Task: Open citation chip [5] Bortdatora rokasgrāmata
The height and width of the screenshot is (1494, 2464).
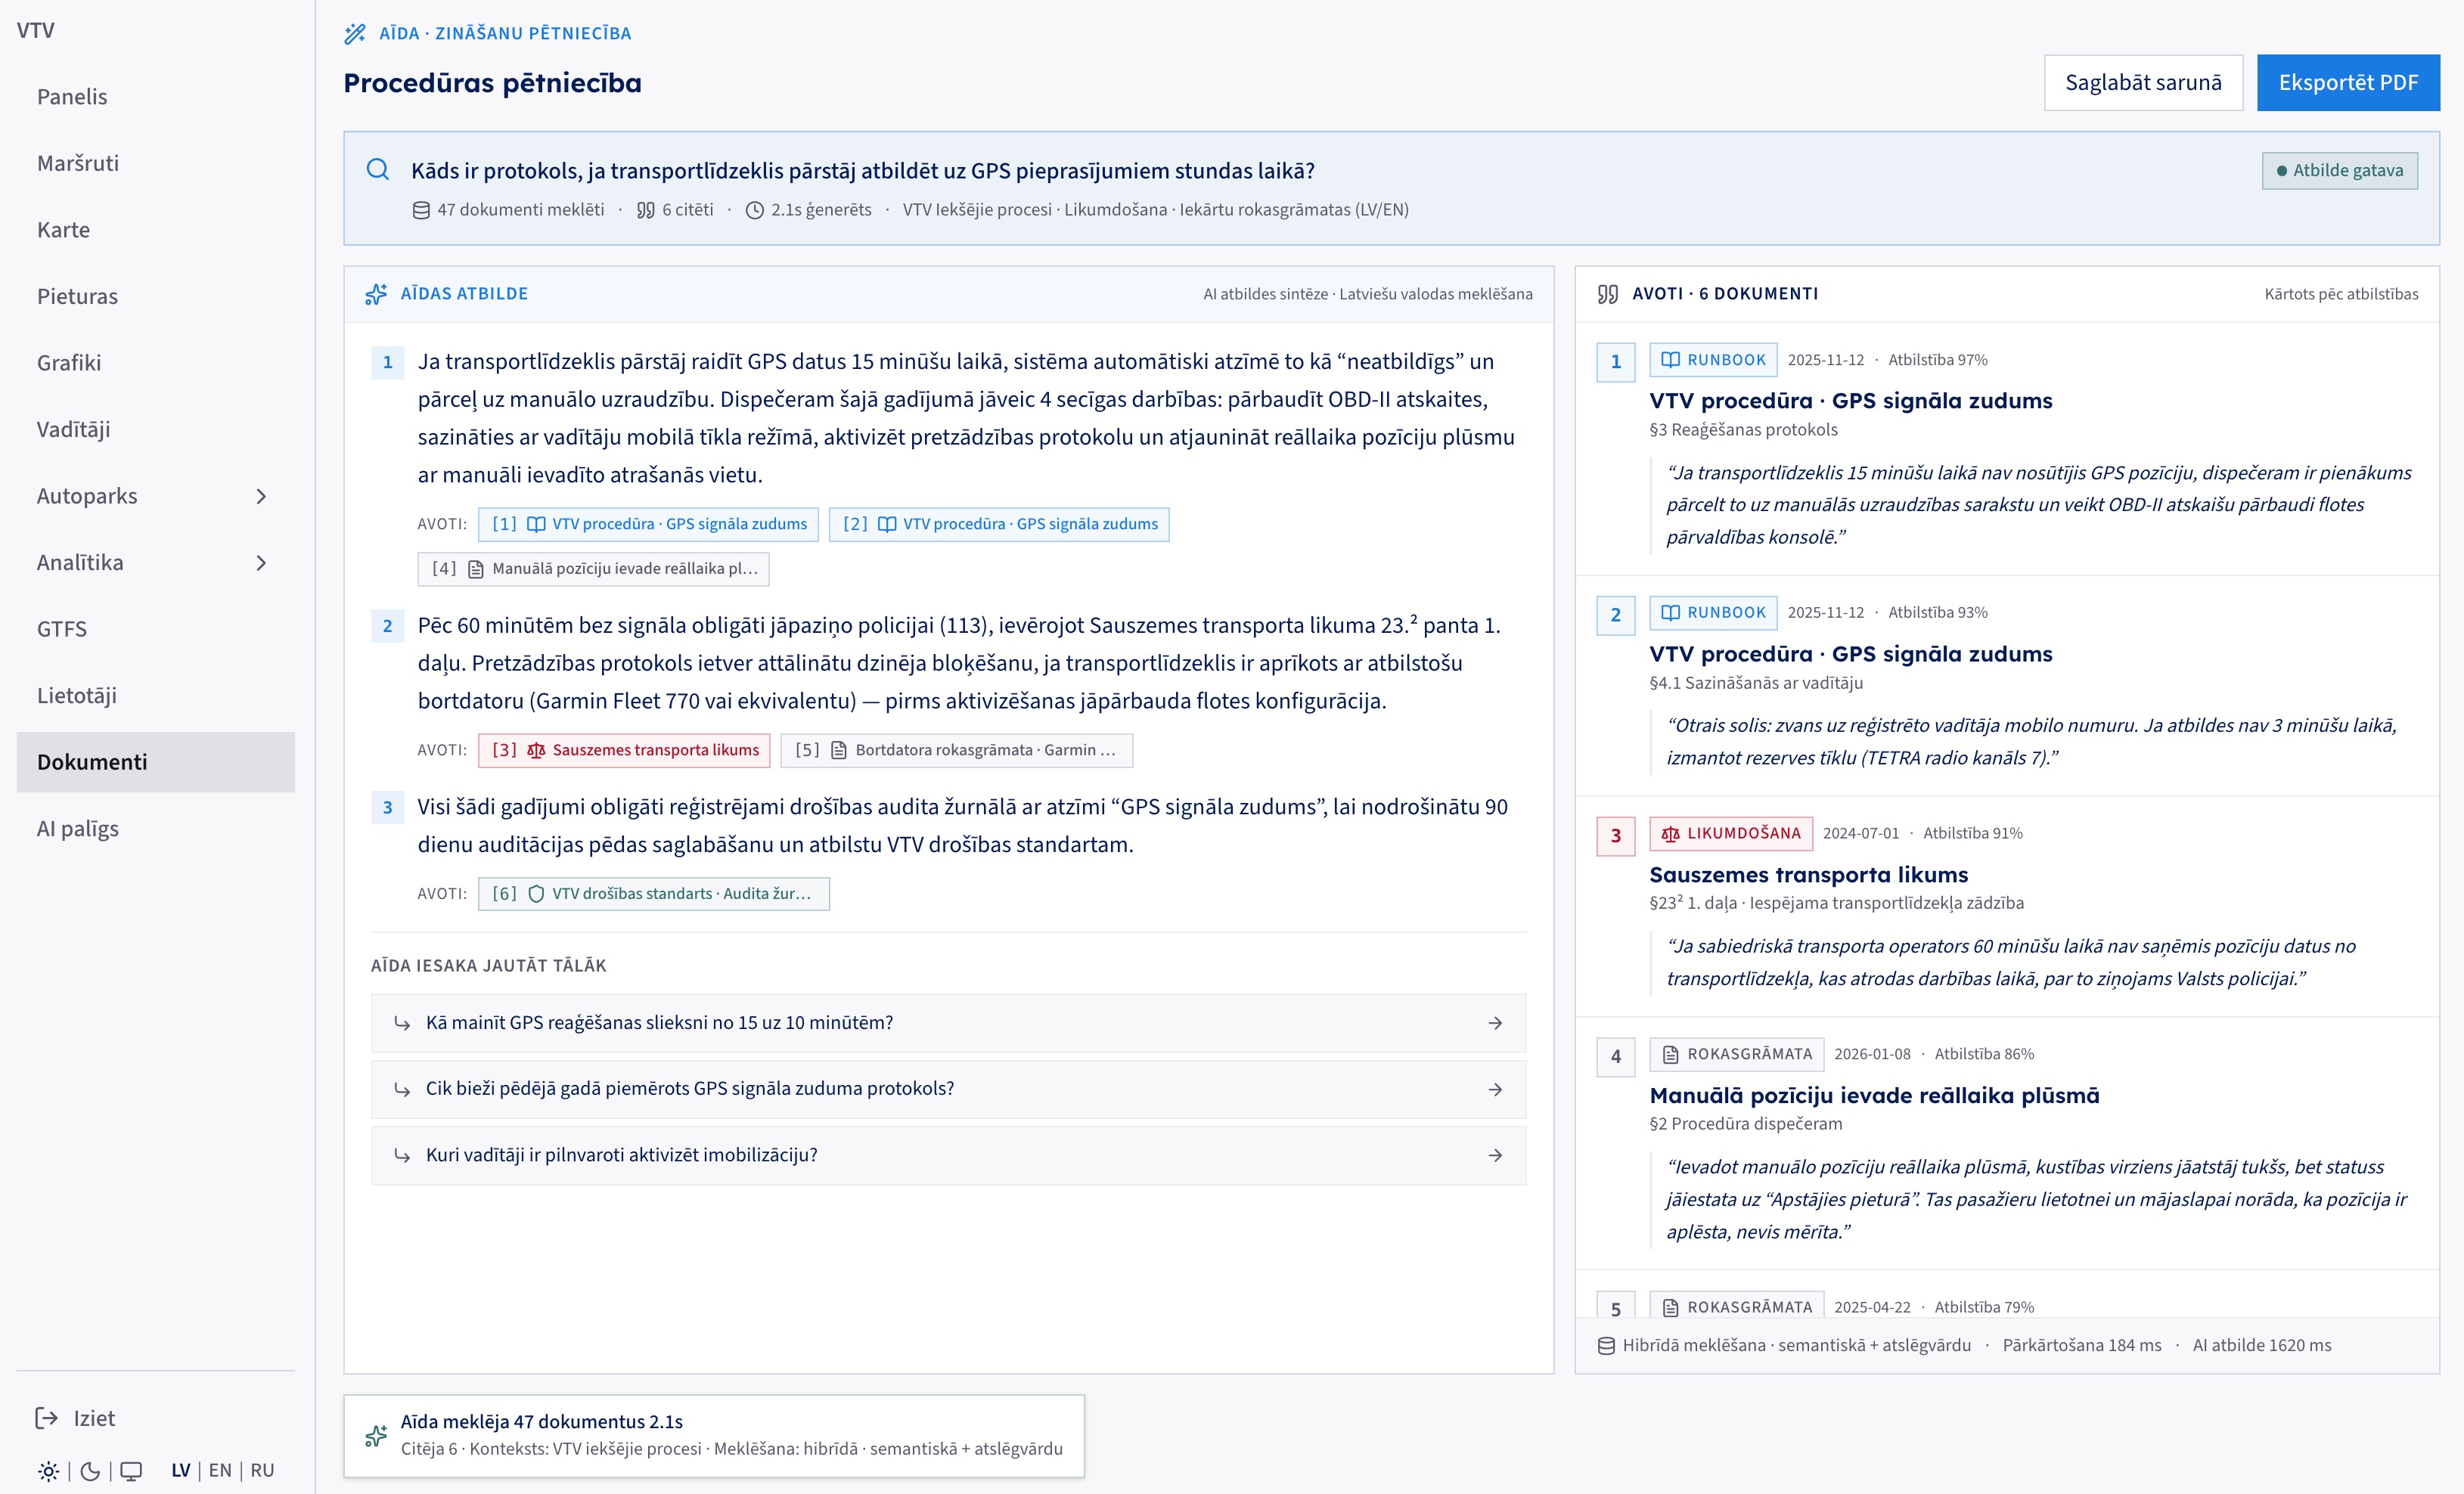Action: [x=957, y=750]
